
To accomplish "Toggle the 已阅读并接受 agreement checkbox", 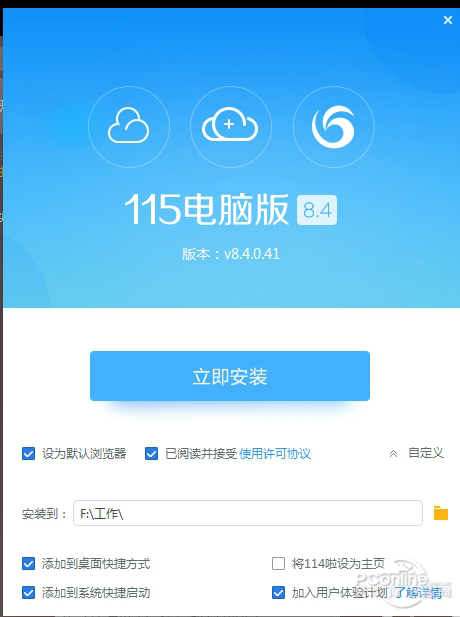I will pyautogui.click(x=151, y=453).
